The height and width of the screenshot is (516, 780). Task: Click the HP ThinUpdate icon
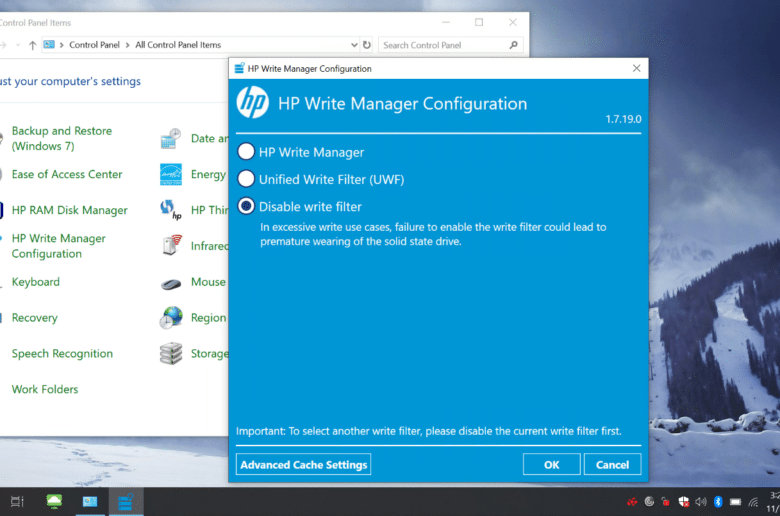click(x=171, y=210)
